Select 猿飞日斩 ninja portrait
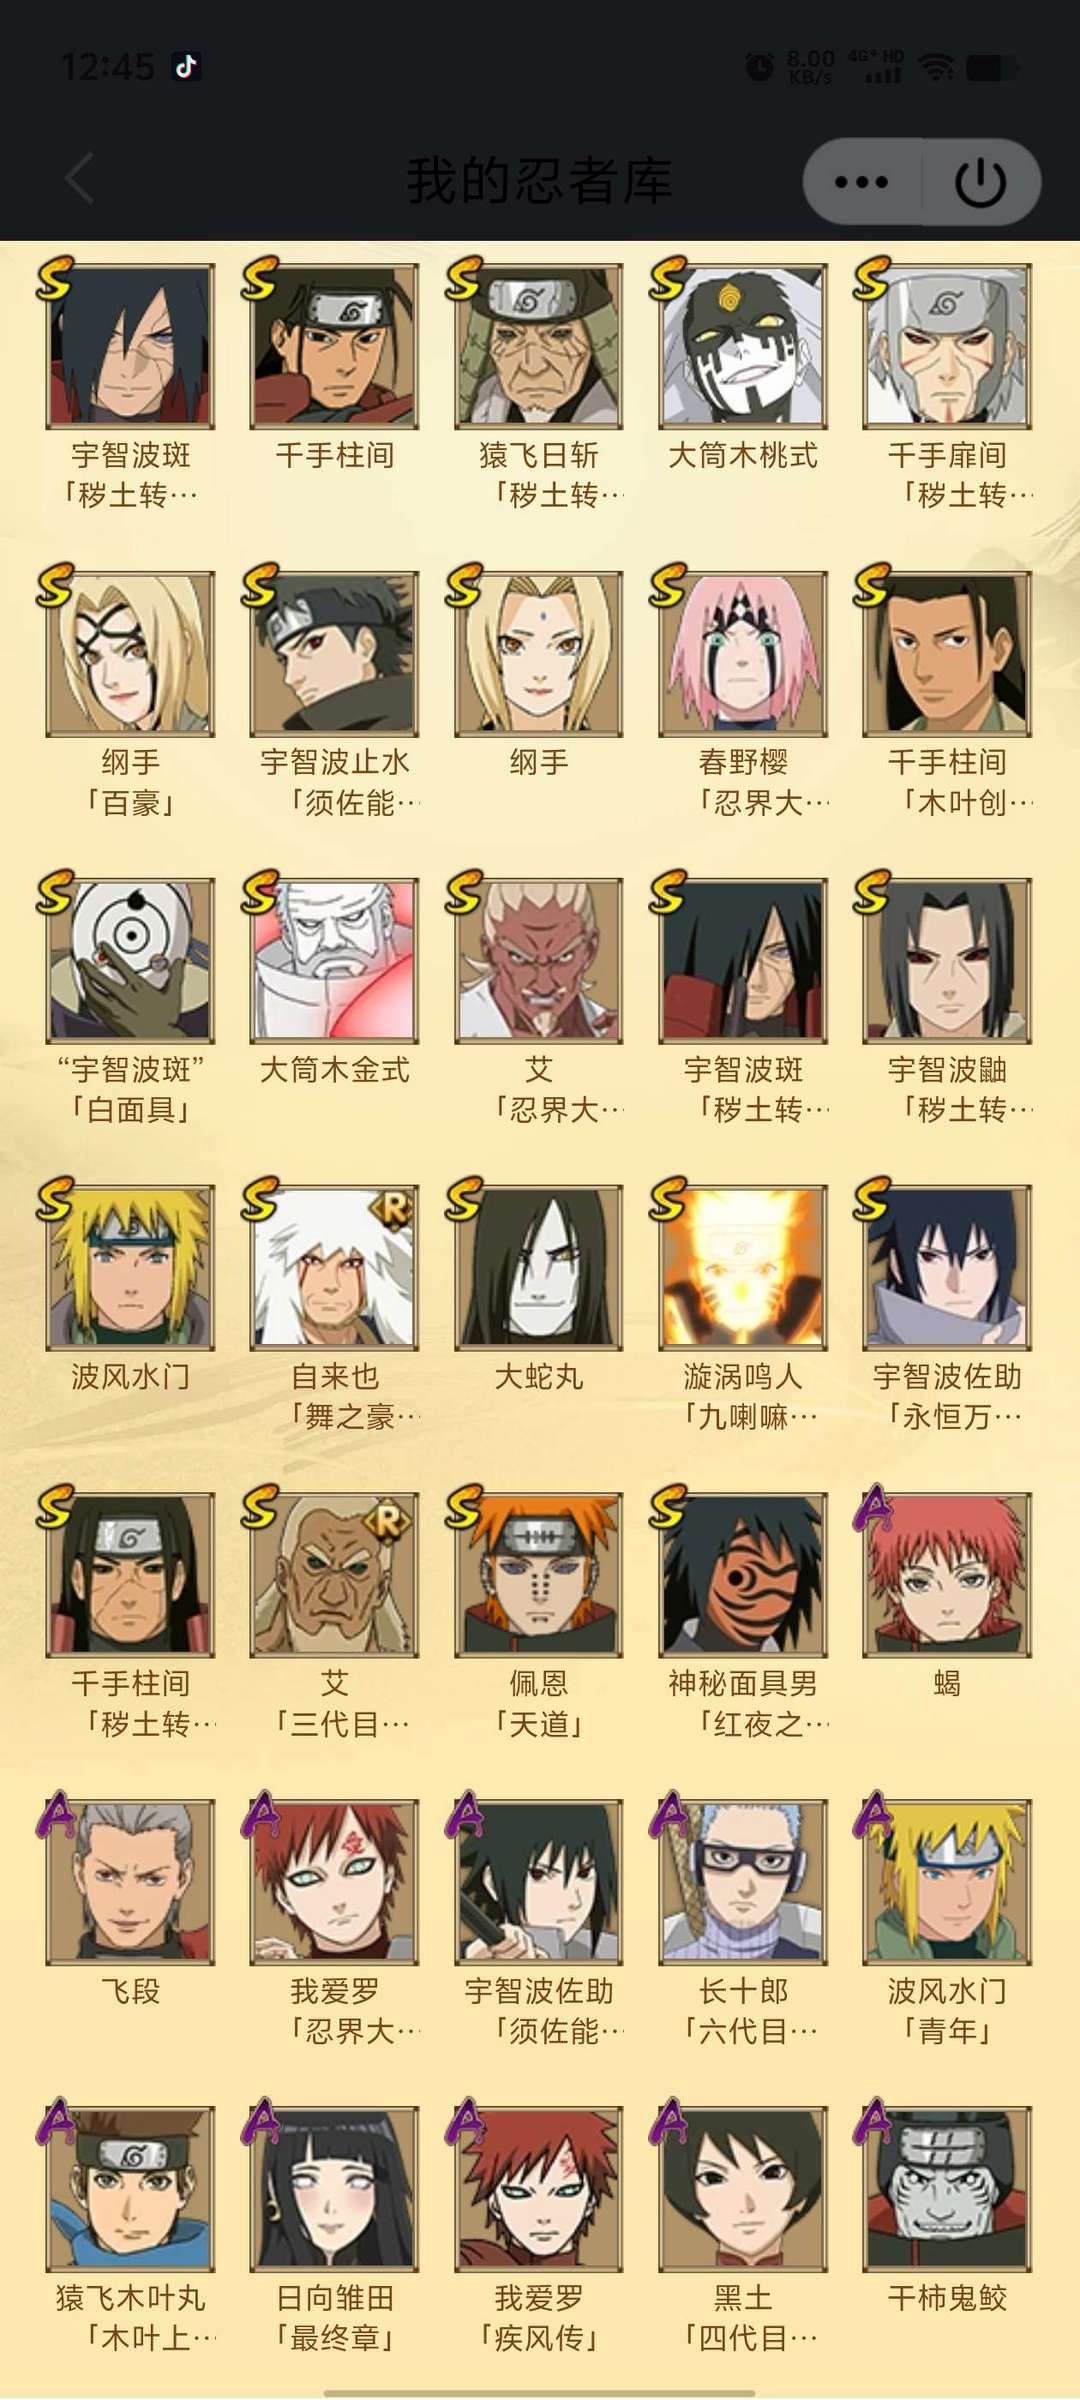 click(x=539, y=346)
